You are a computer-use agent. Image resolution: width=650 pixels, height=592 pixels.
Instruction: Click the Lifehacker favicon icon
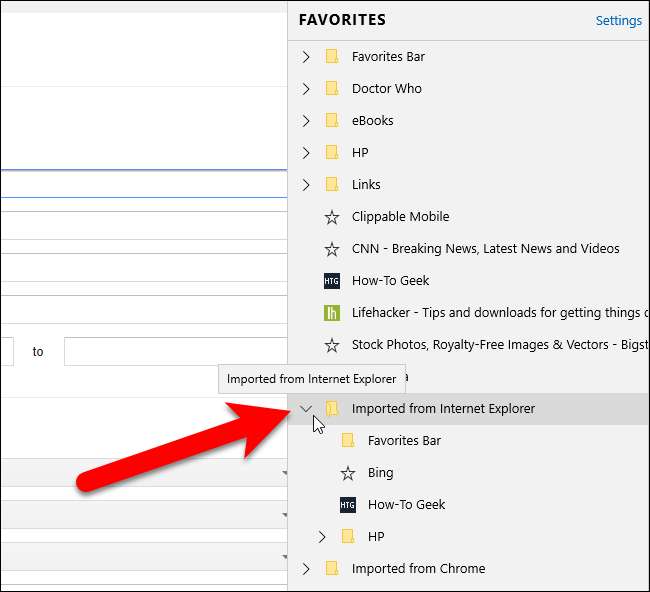332,313
